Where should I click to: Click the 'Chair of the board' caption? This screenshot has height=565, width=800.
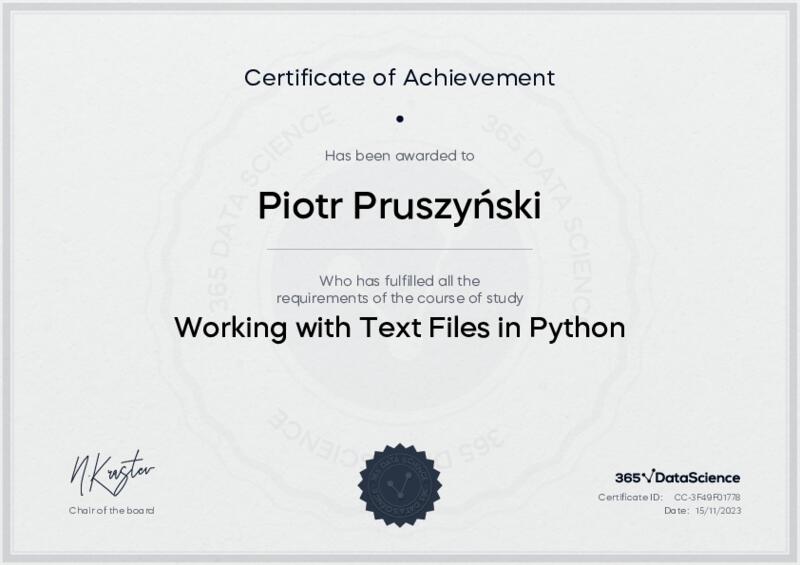[x=112, y=510]
